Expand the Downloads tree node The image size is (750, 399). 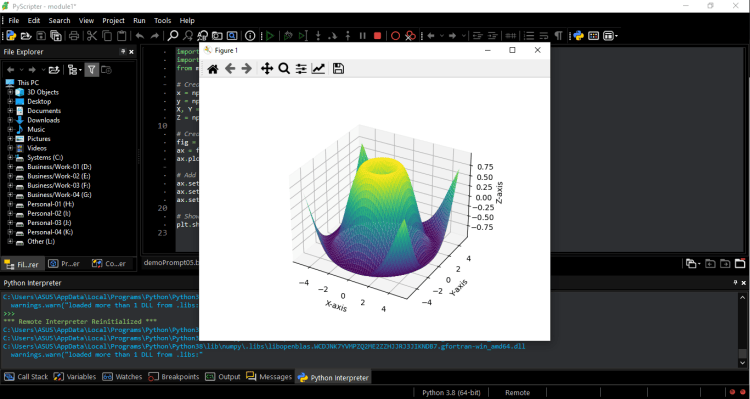10,120
